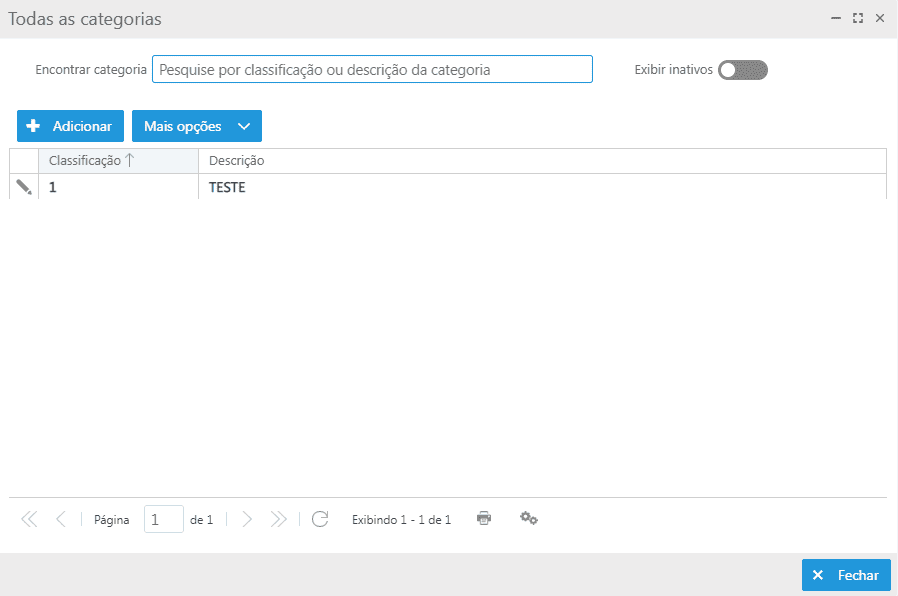Expand the Mais opções dropdown
The height and width of the screenshot is (596, 898).
197,127
